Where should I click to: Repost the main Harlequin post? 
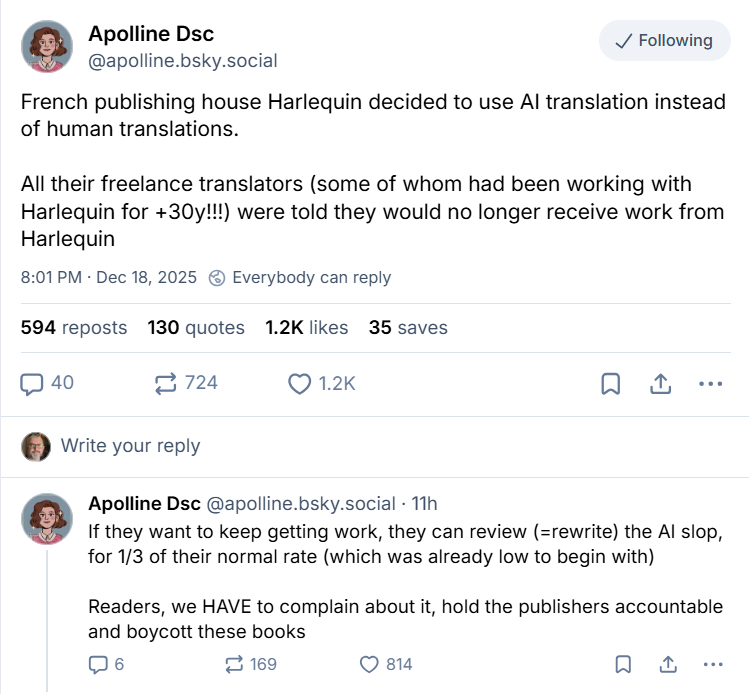[x=165, y=383]
